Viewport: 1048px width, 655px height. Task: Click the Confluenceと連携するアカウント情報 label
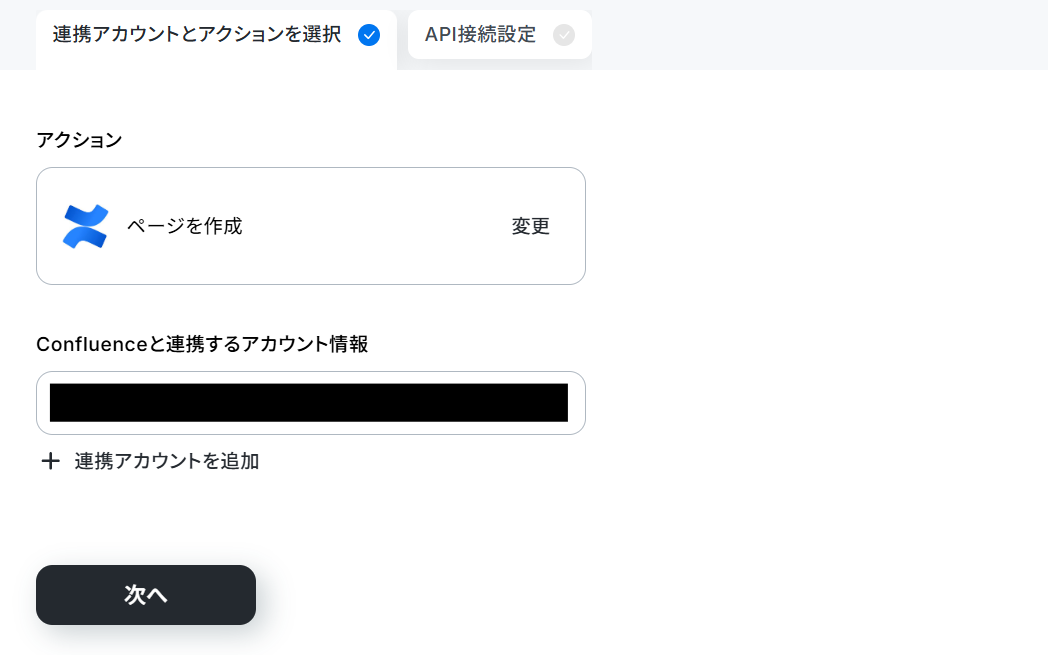pos(202,344)
